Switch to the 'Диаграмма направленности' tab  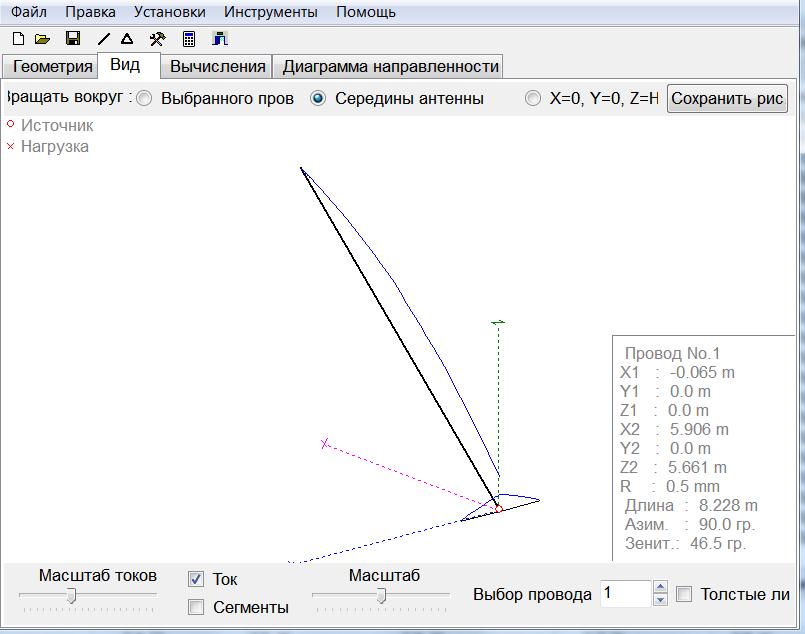click(390, 66)
